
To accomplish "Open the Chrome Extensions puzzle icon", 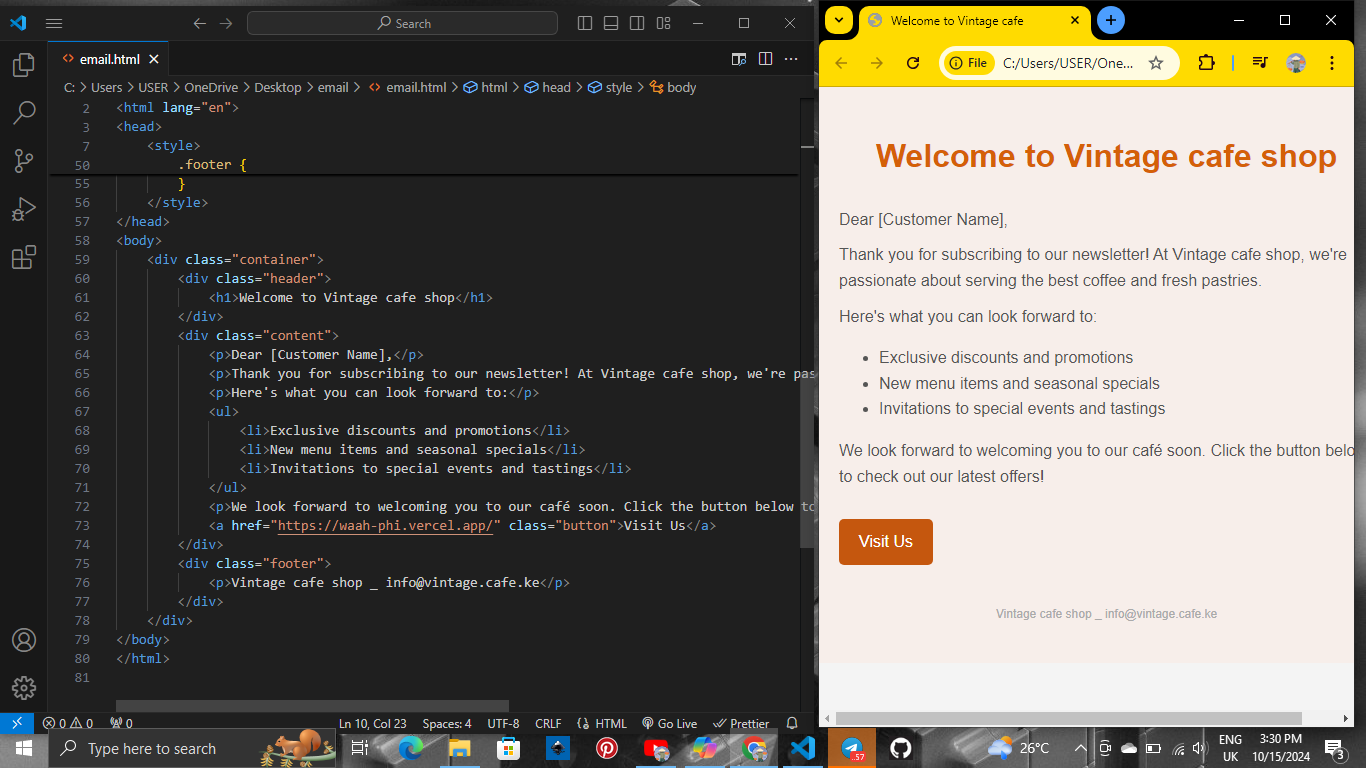I will (1206, 63).
